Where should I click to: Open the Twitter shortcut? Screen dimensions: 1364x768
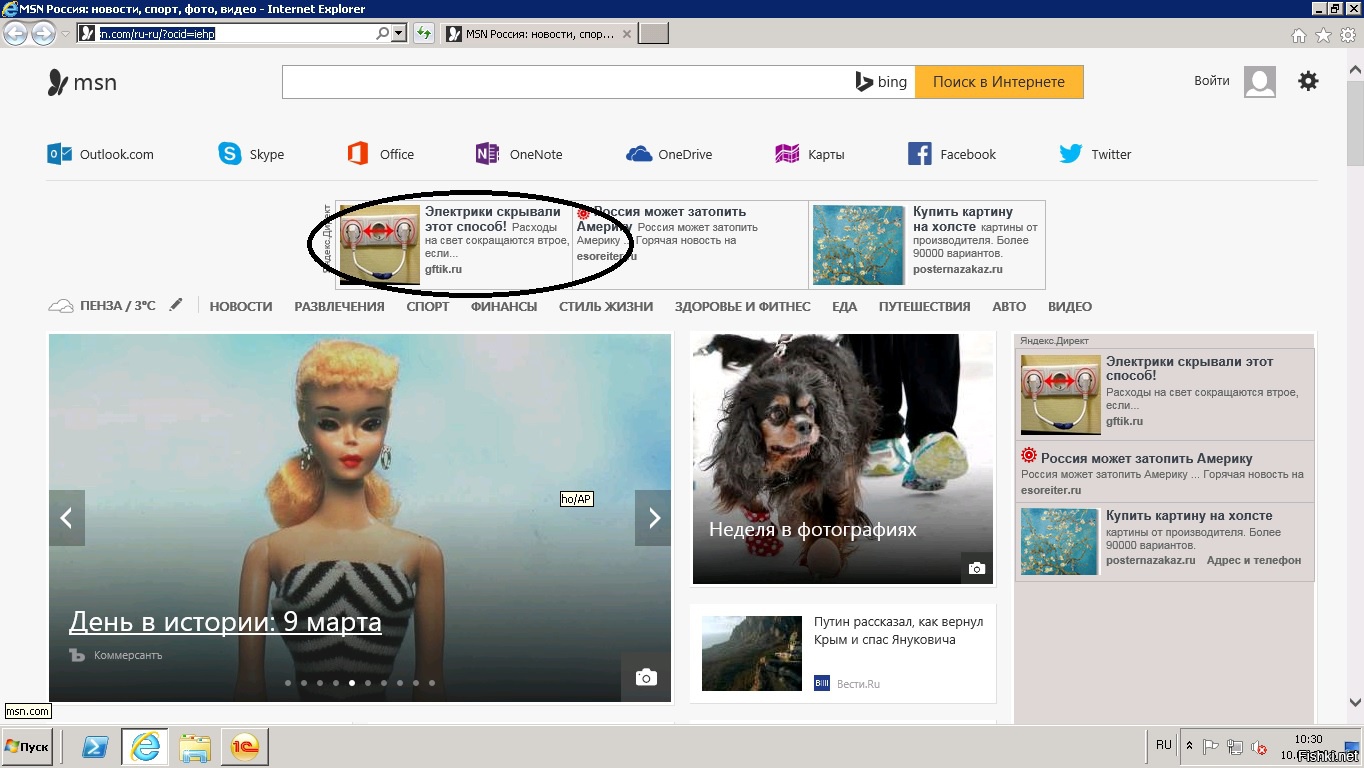pos(1095,154)
